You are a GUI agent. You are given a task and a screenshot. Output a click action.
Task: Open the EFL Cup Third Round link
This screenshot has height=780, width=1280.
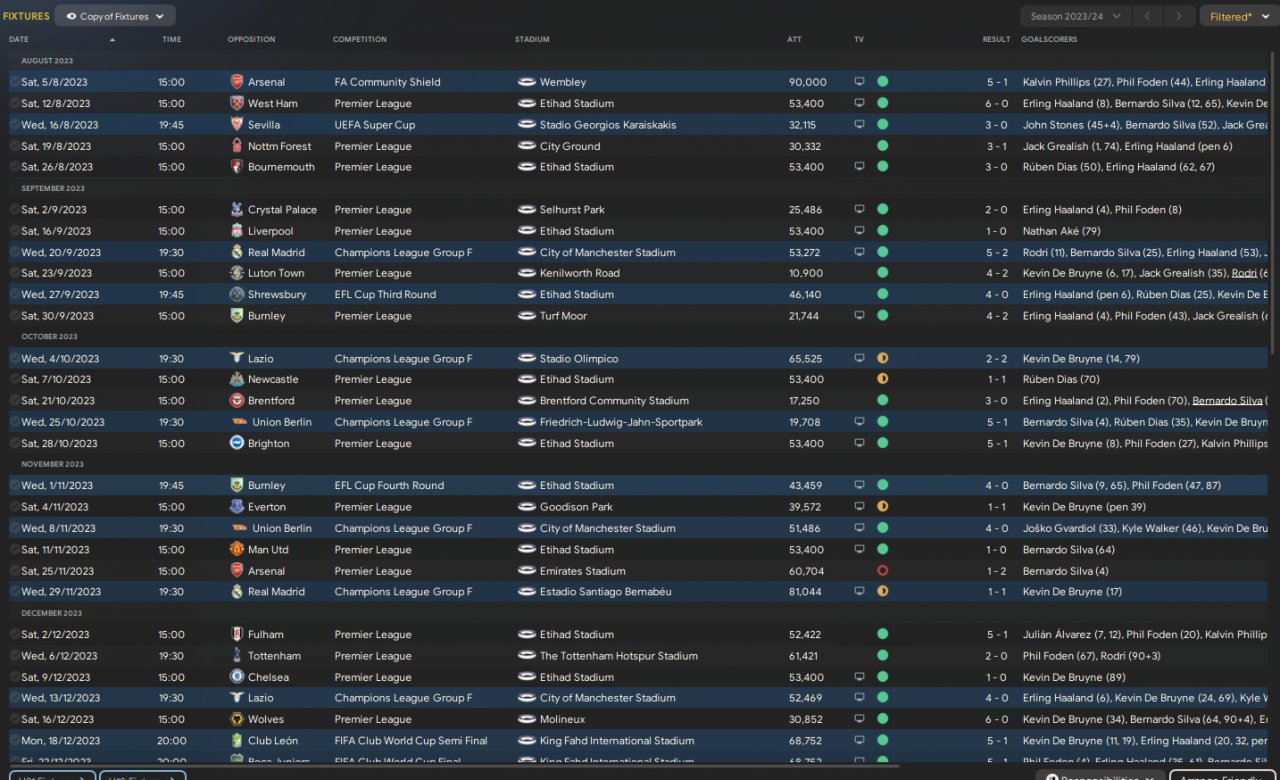point(385,295)
